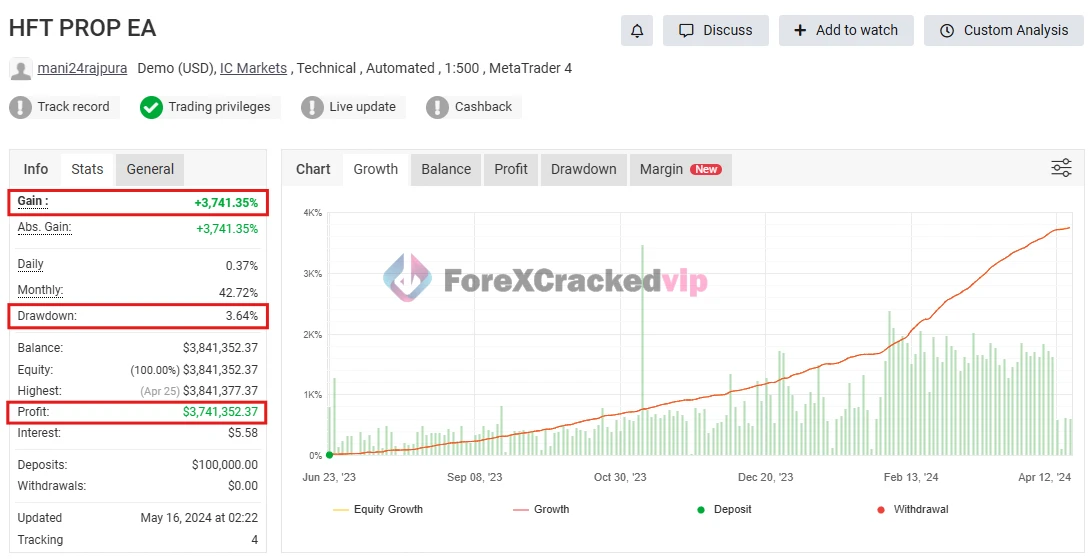Screen dimensions: 1091x559
Task: Click the Deposits value $100,000.00
Action: click(x=225, y=465)
